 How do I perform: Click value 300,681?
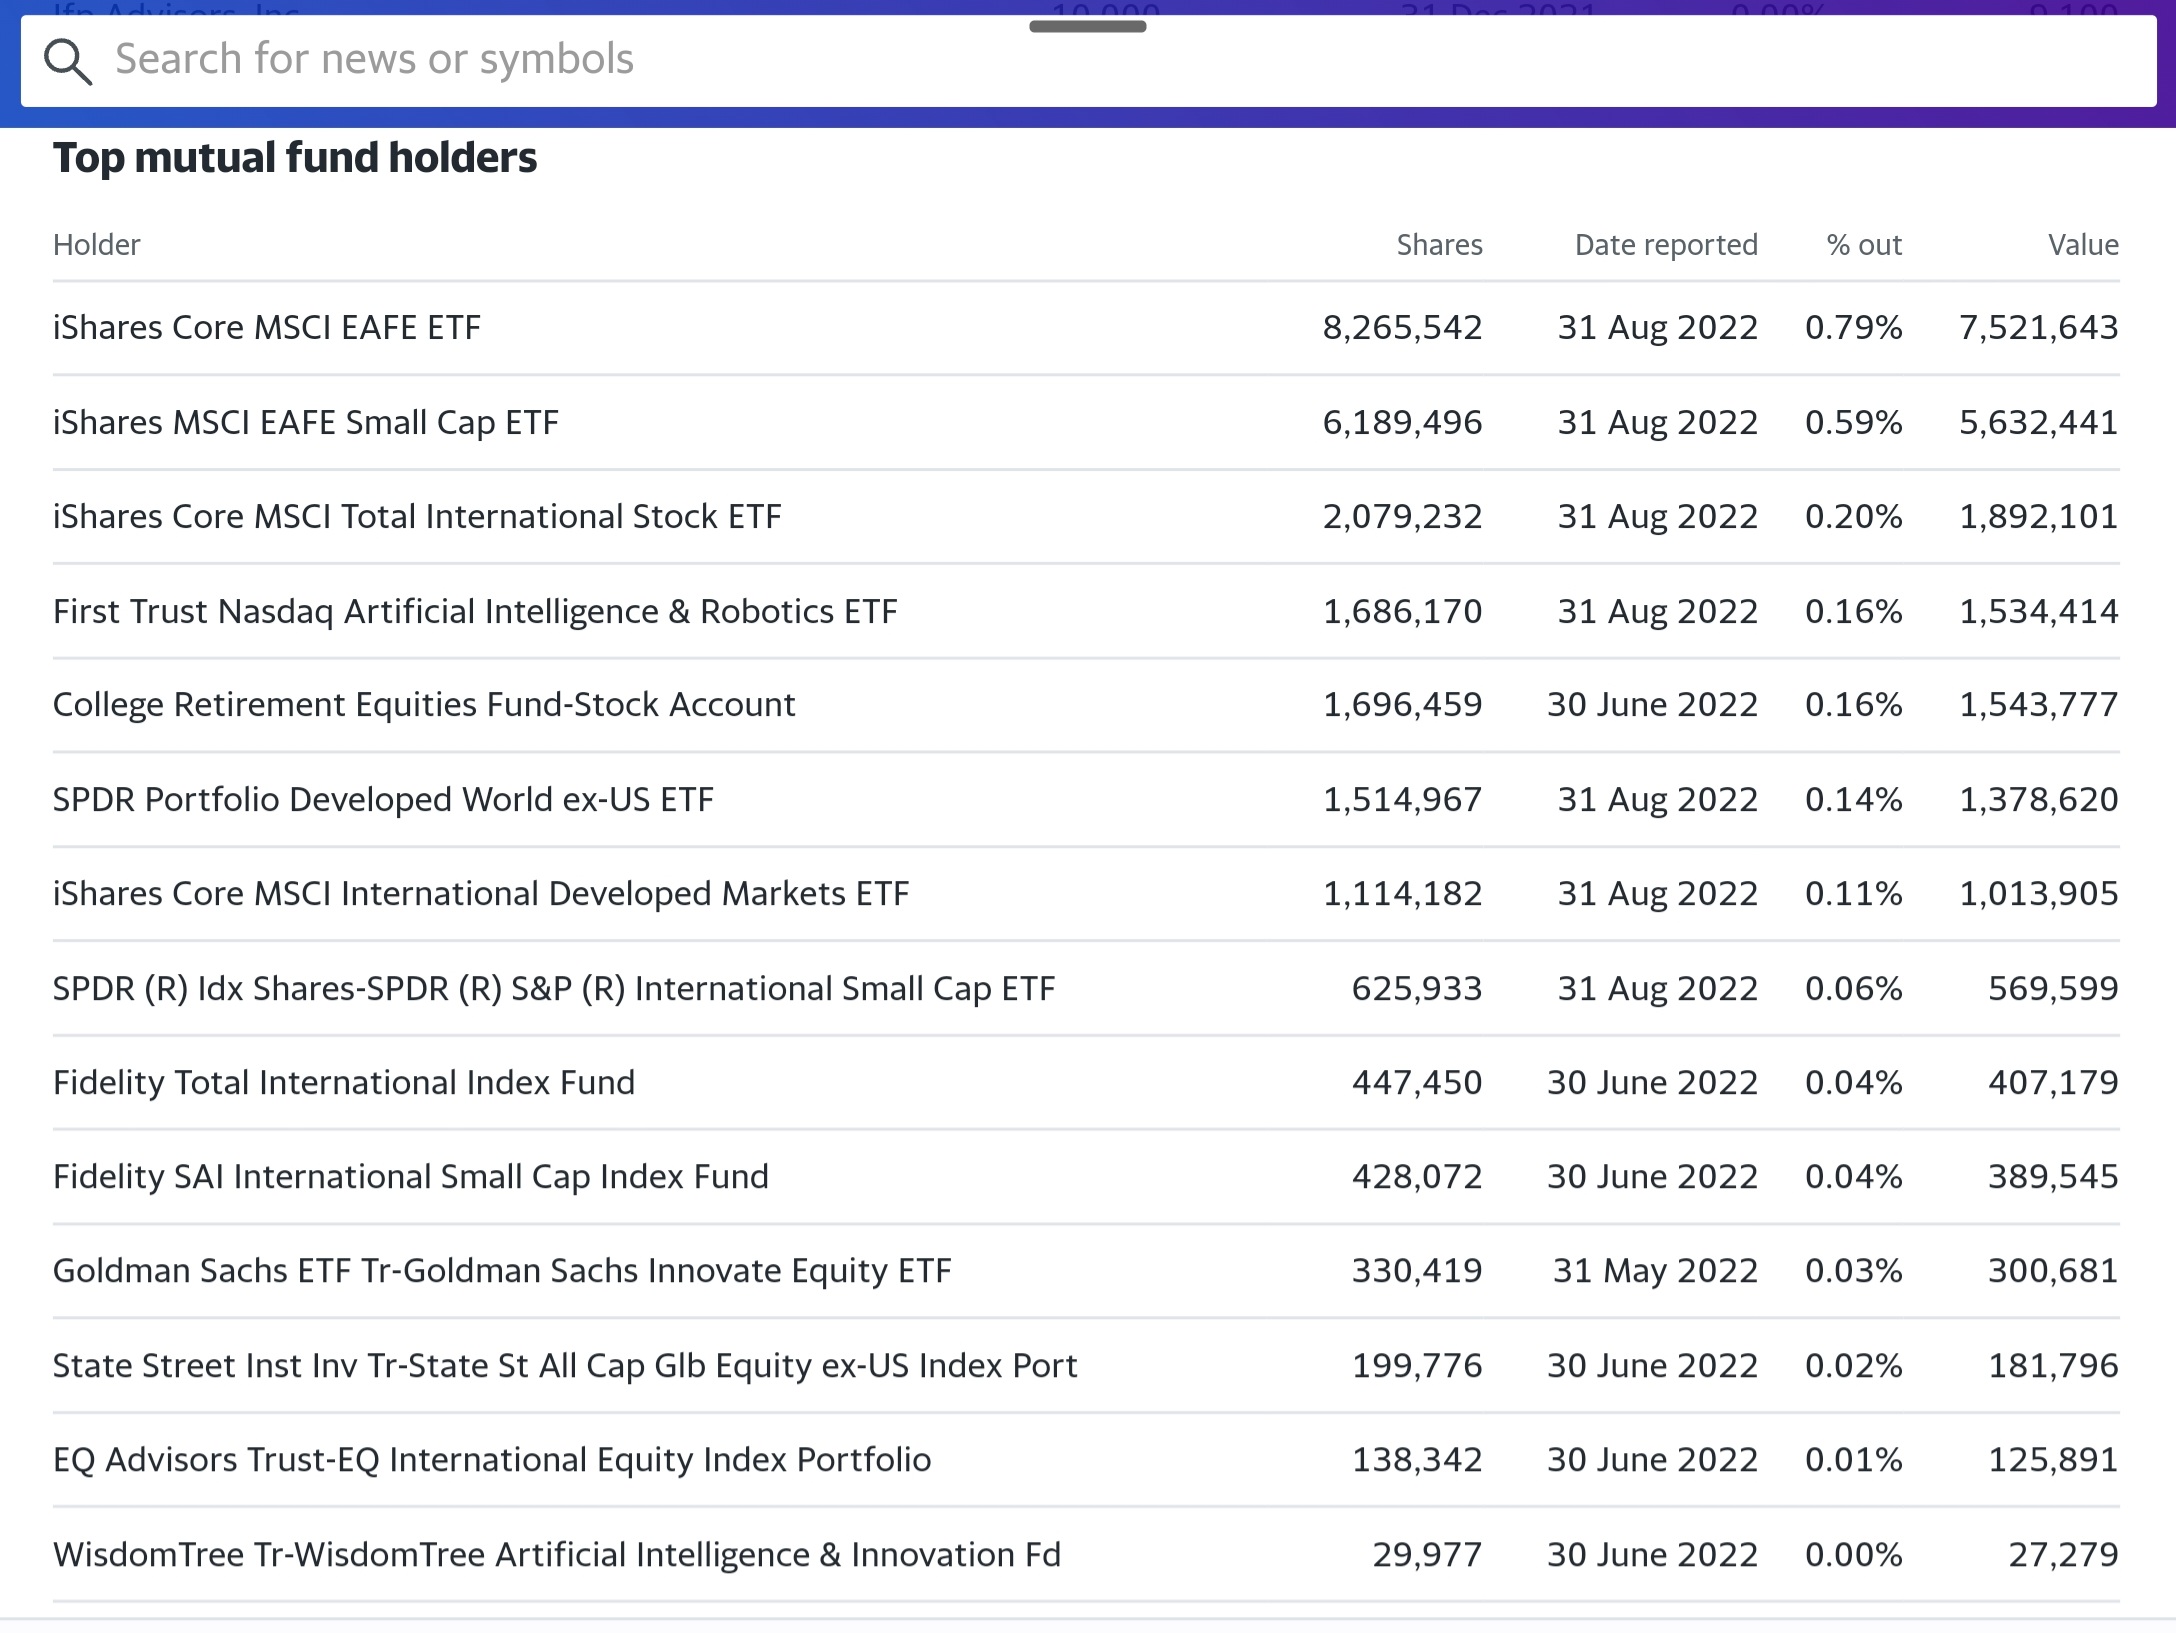[x=2053, y=1271]
